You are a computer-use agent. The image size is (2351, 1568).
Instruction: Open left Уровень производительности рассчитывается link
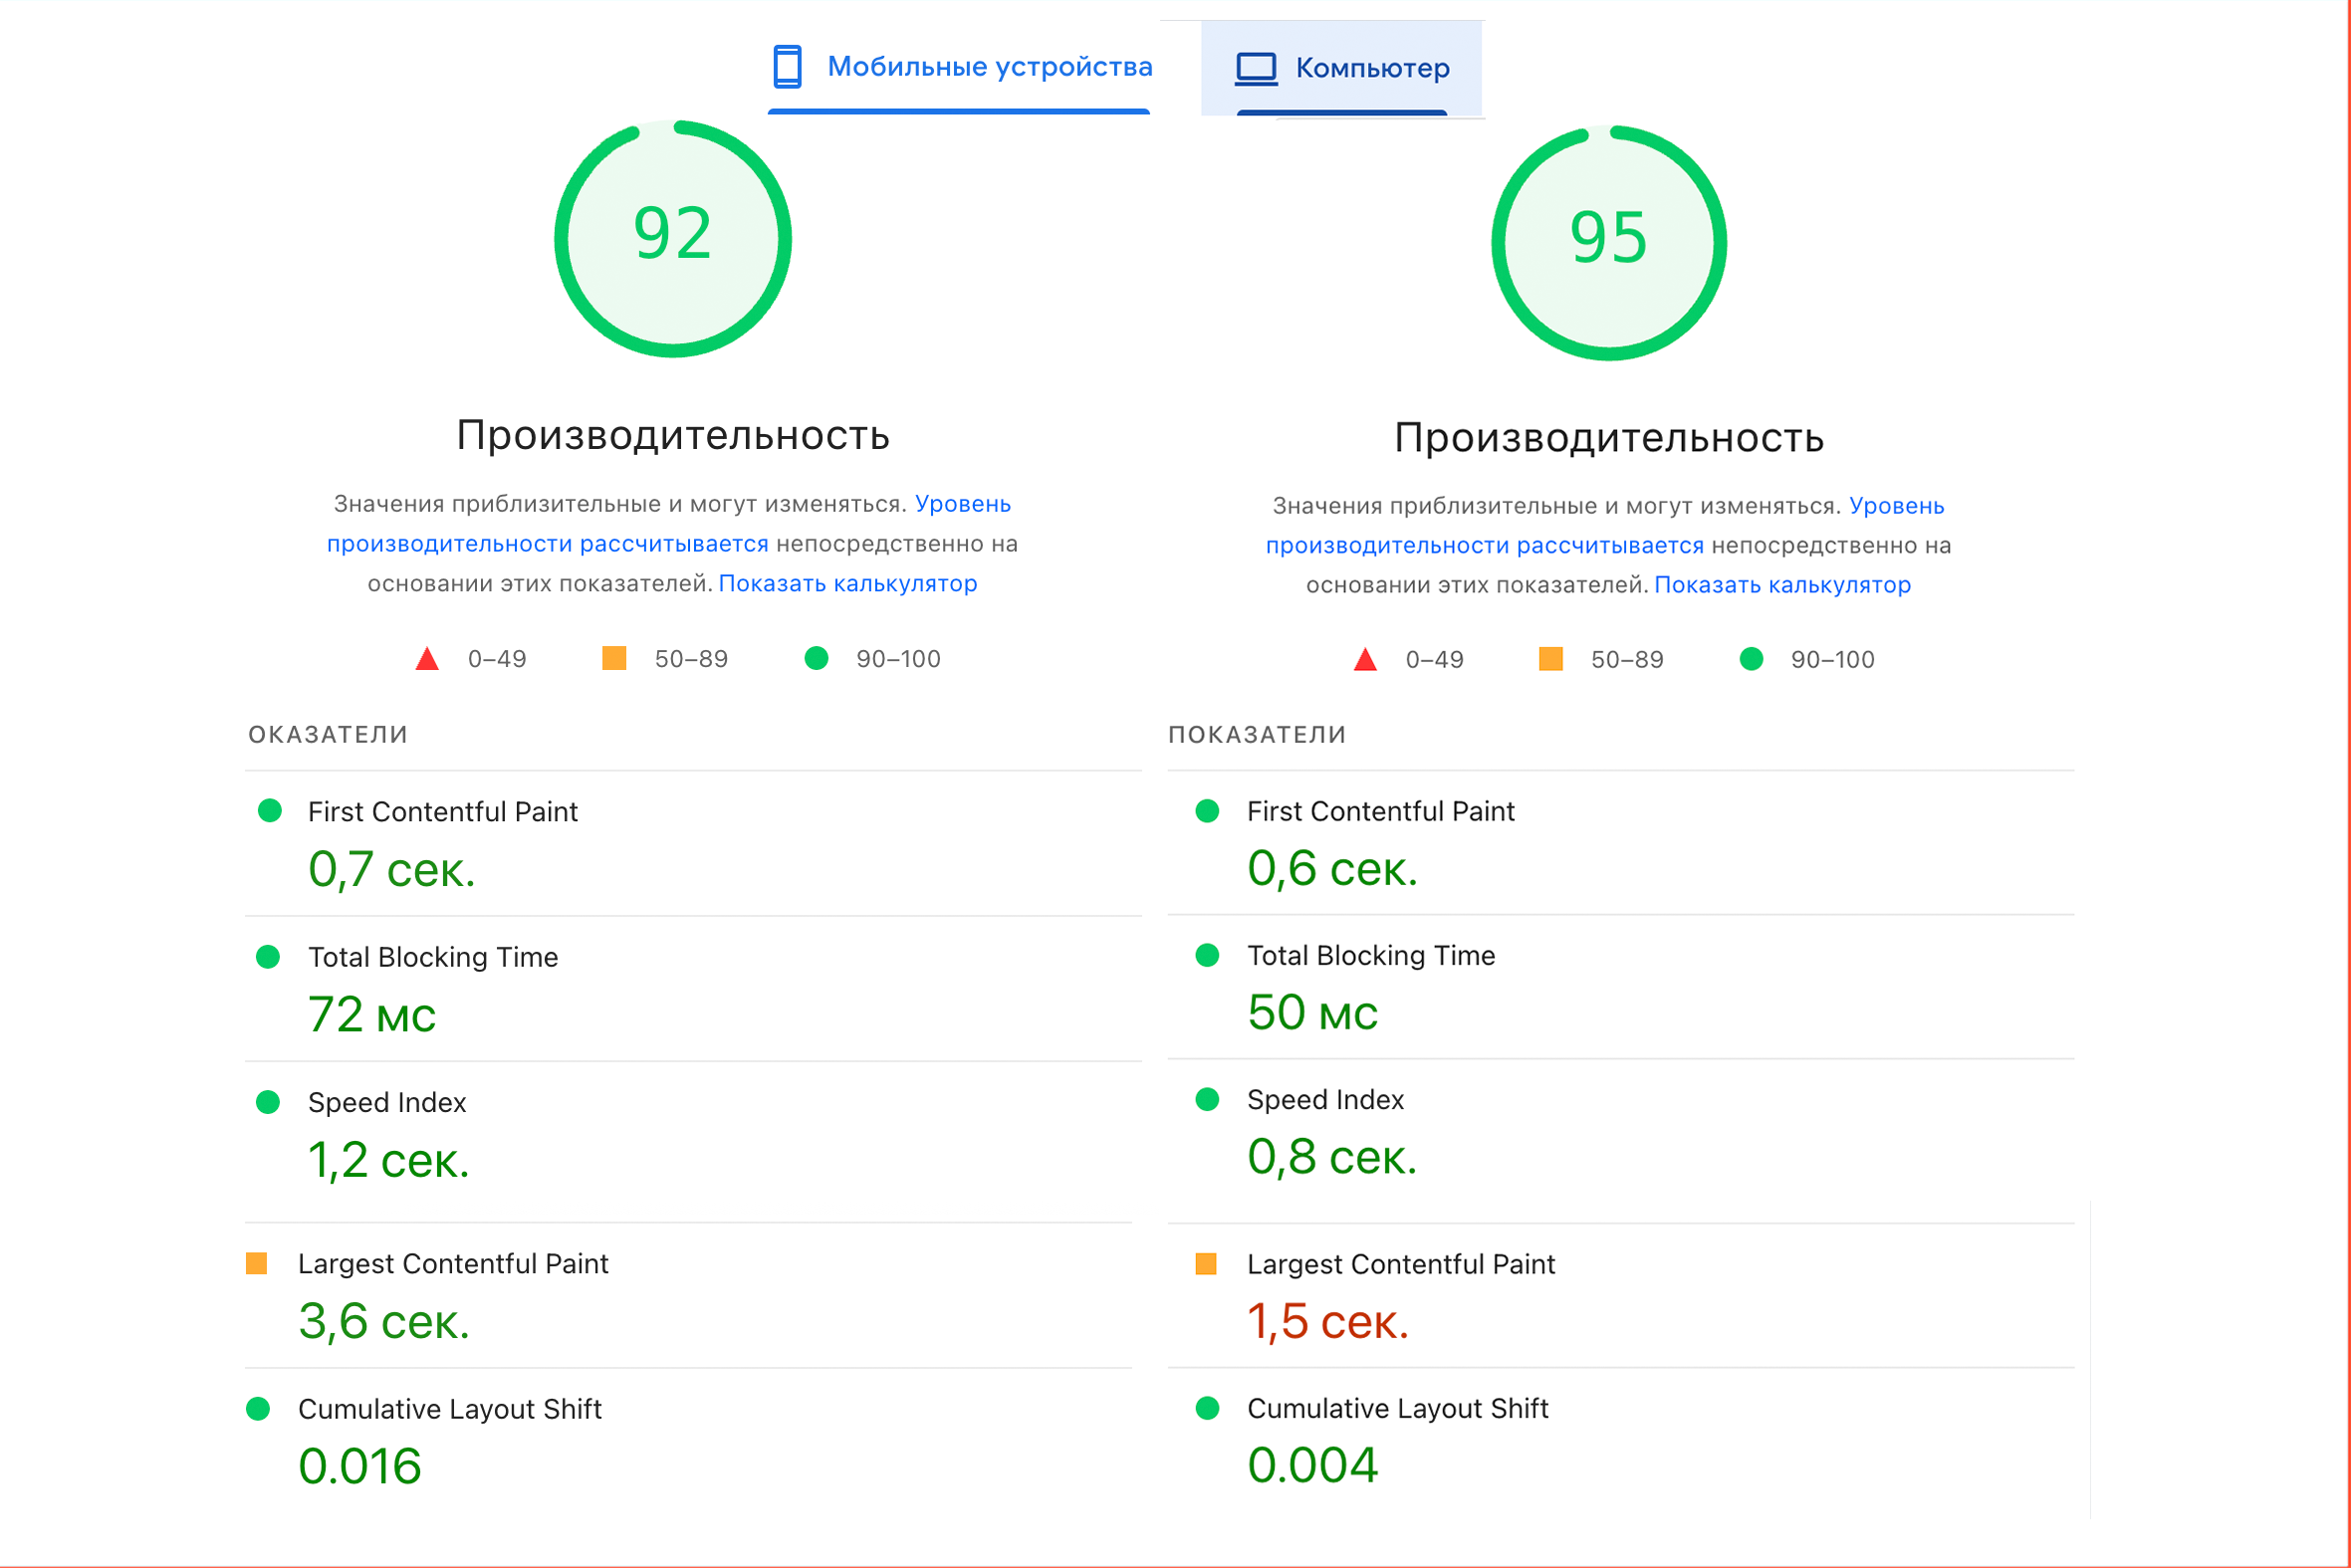click(x=547, y=544)
